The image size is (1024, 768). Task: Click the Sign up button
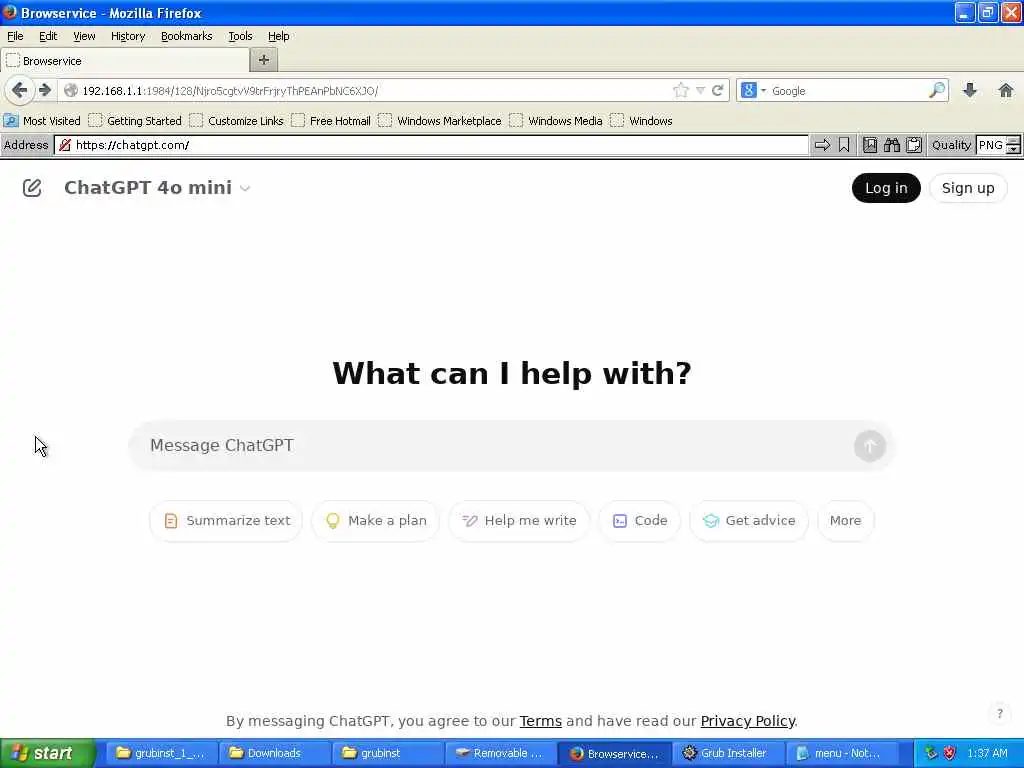(x=967, y=188)
